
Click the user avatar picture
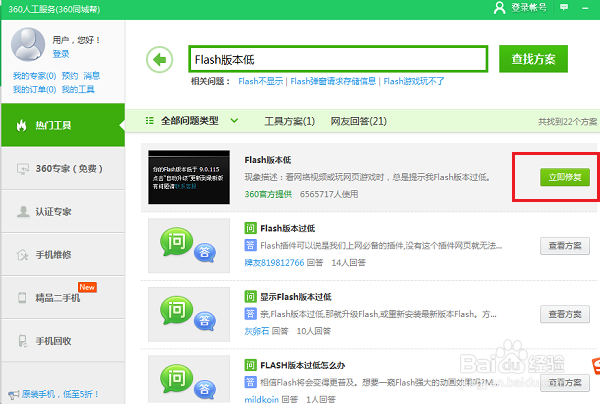tap(28, 44)
